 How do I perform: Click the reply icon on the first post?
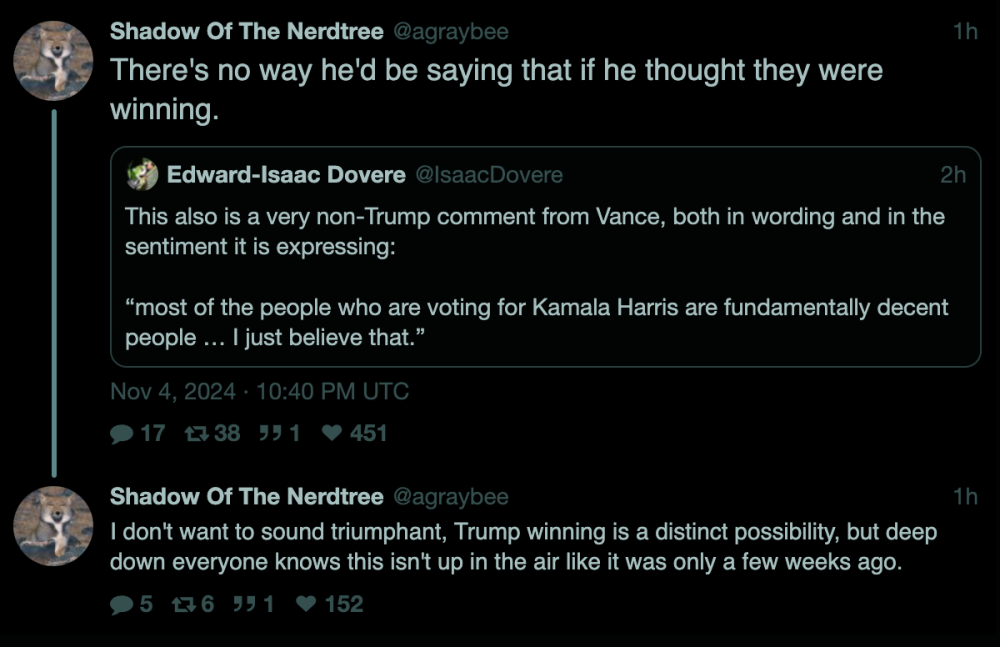[122, 434]
